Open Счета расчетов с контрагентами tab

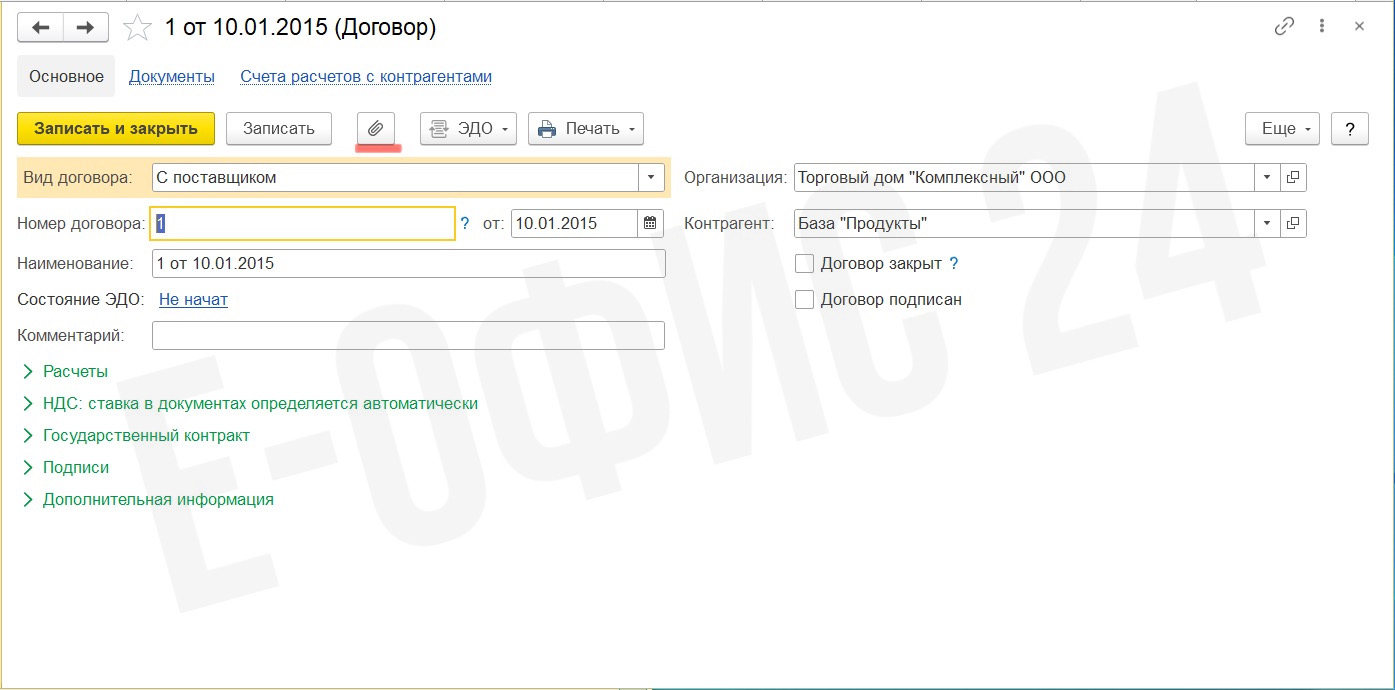point(366,77)
